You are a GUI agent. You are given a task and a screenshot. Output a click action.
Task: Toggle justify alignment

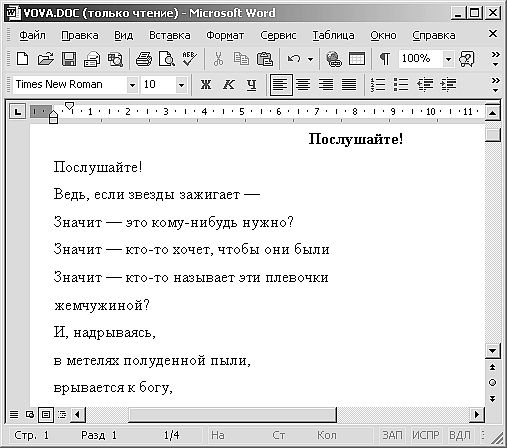click(349, 85)
